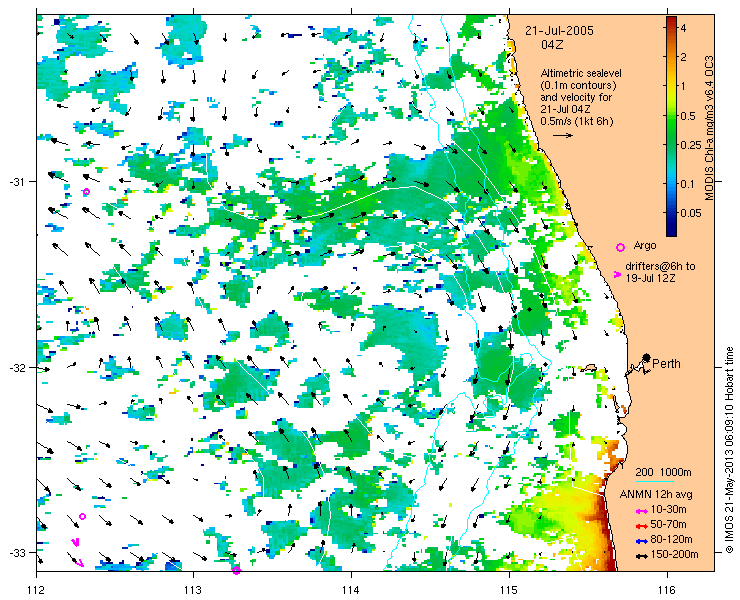Click the '0.5m/s (1kt 6h)' text
Image resolution: width=740 pixels, height=600 pixels.
(x=577, y=121)
